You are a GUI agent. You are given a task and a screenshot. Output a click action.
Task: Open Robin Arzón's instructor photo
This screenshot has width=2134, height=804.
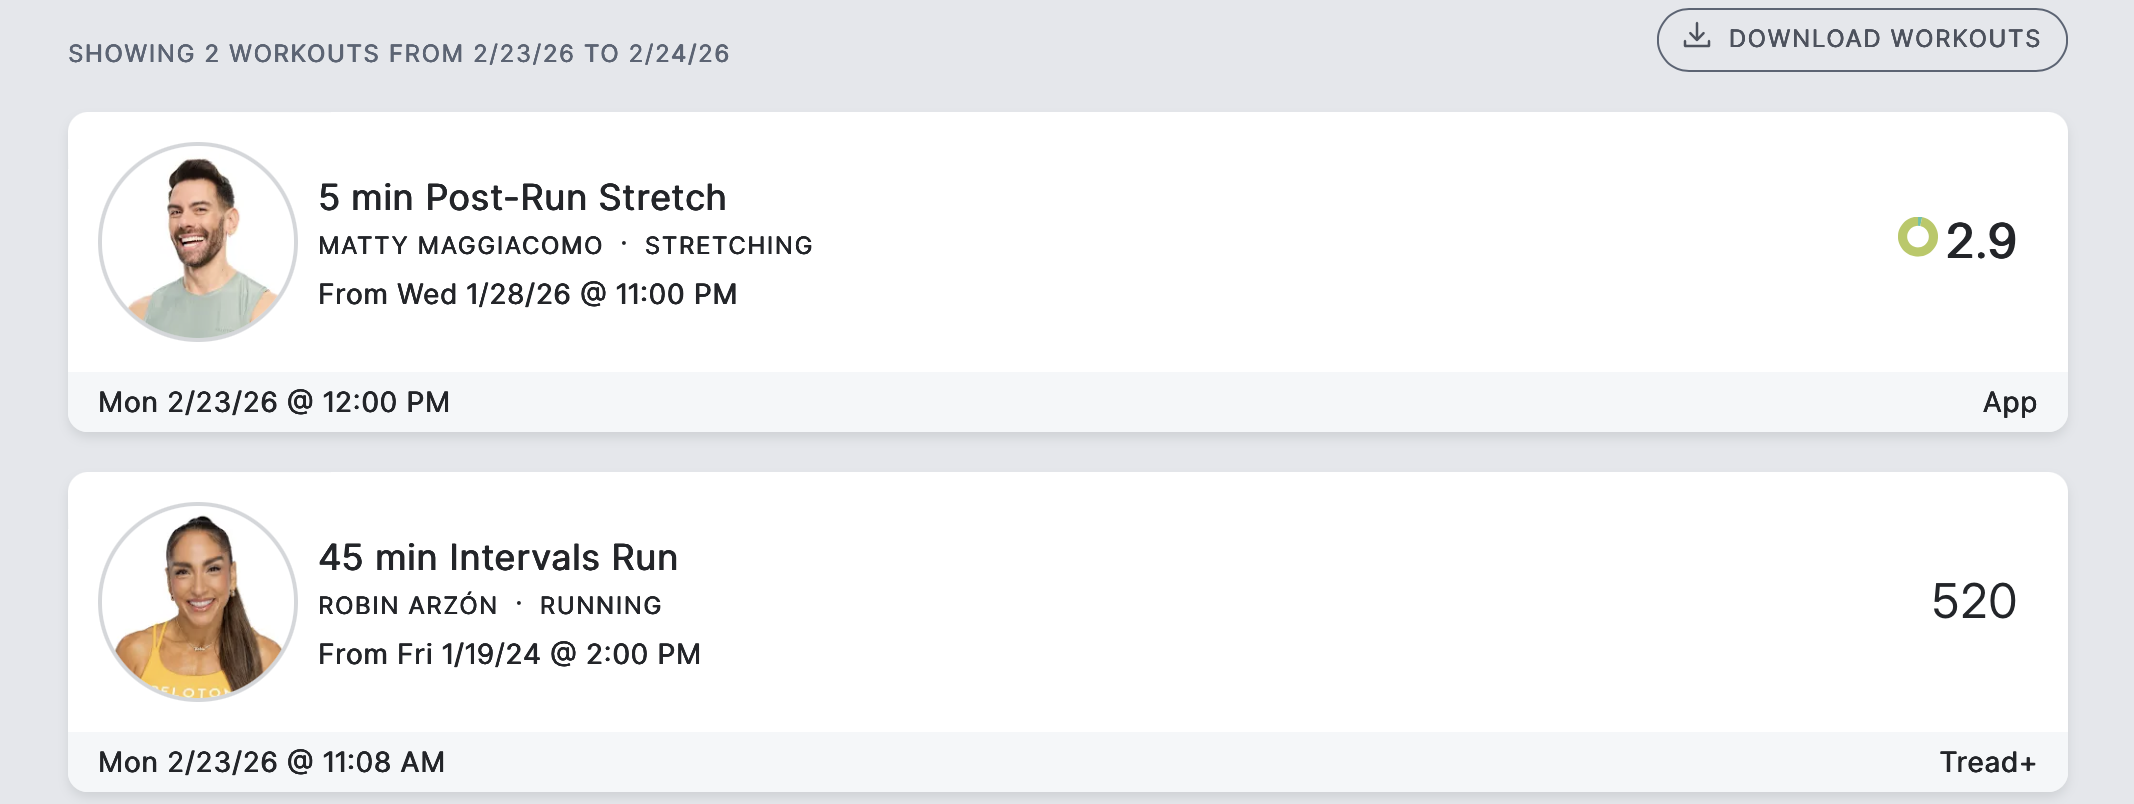(198, 602)
